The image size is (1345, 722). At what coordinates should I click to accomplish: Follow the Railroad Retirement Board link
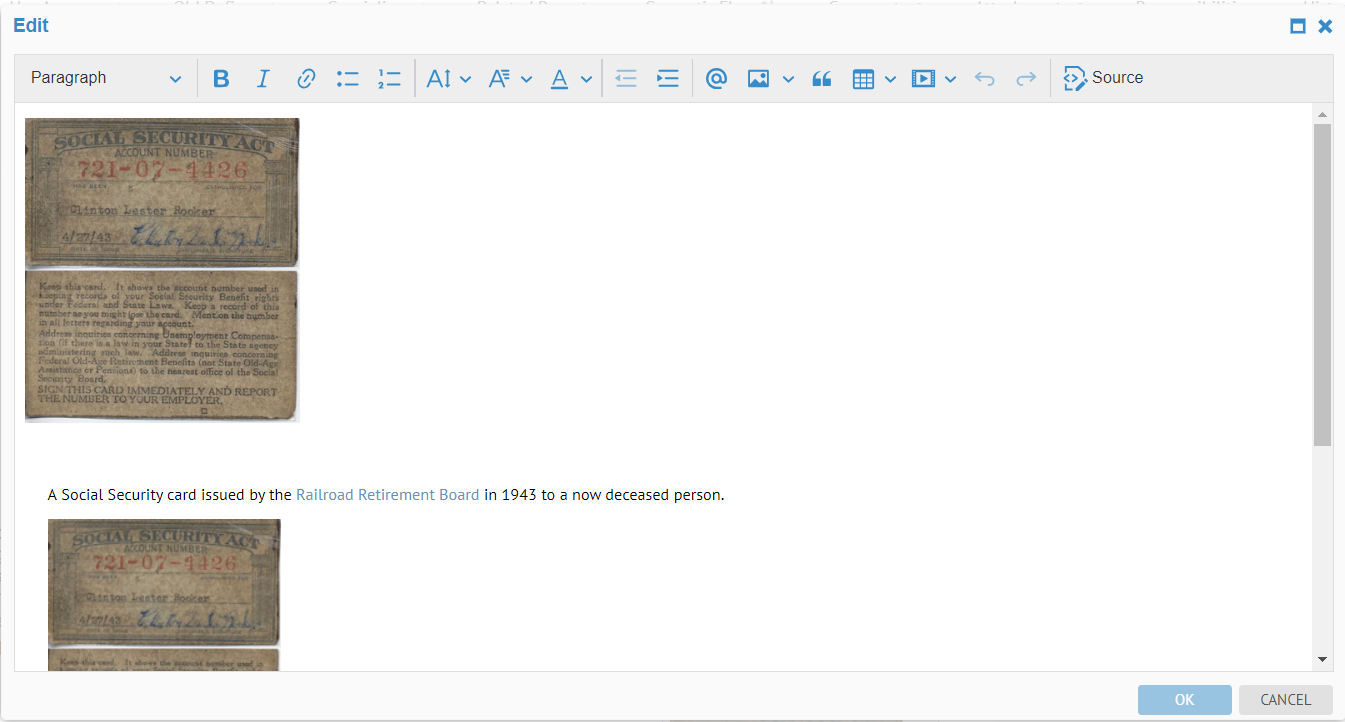[x=387, y=495]
